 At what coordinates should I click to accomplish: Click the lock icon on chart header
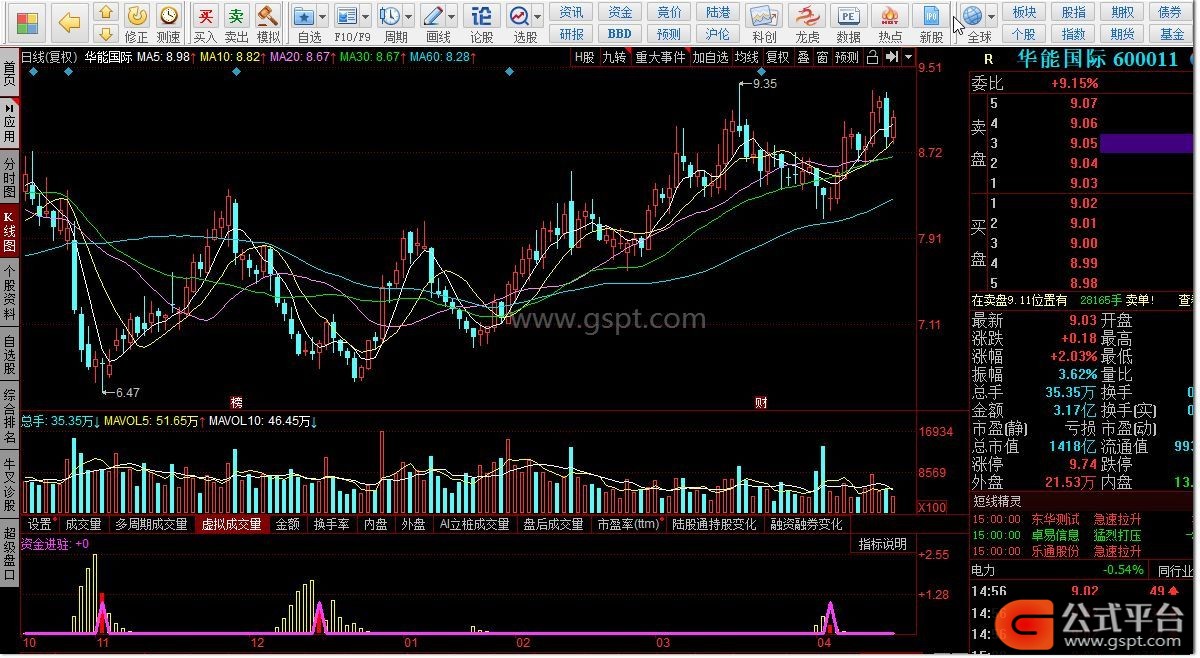point(873,58)
